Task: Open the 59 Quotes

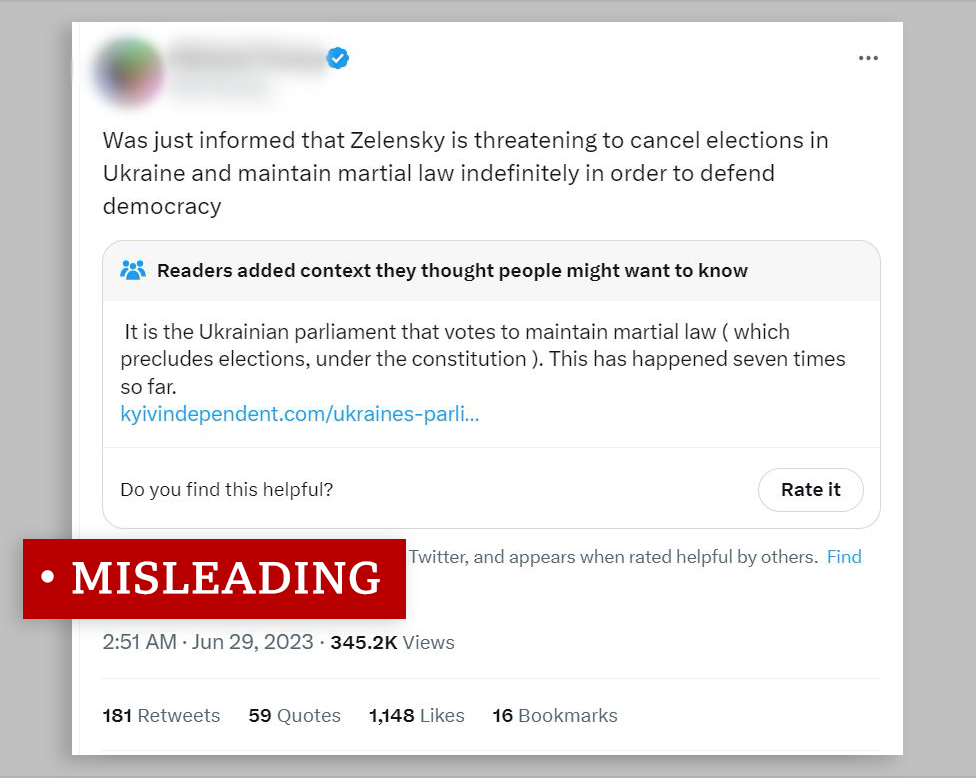Action: pyautogui.click(x=294, y=715)
